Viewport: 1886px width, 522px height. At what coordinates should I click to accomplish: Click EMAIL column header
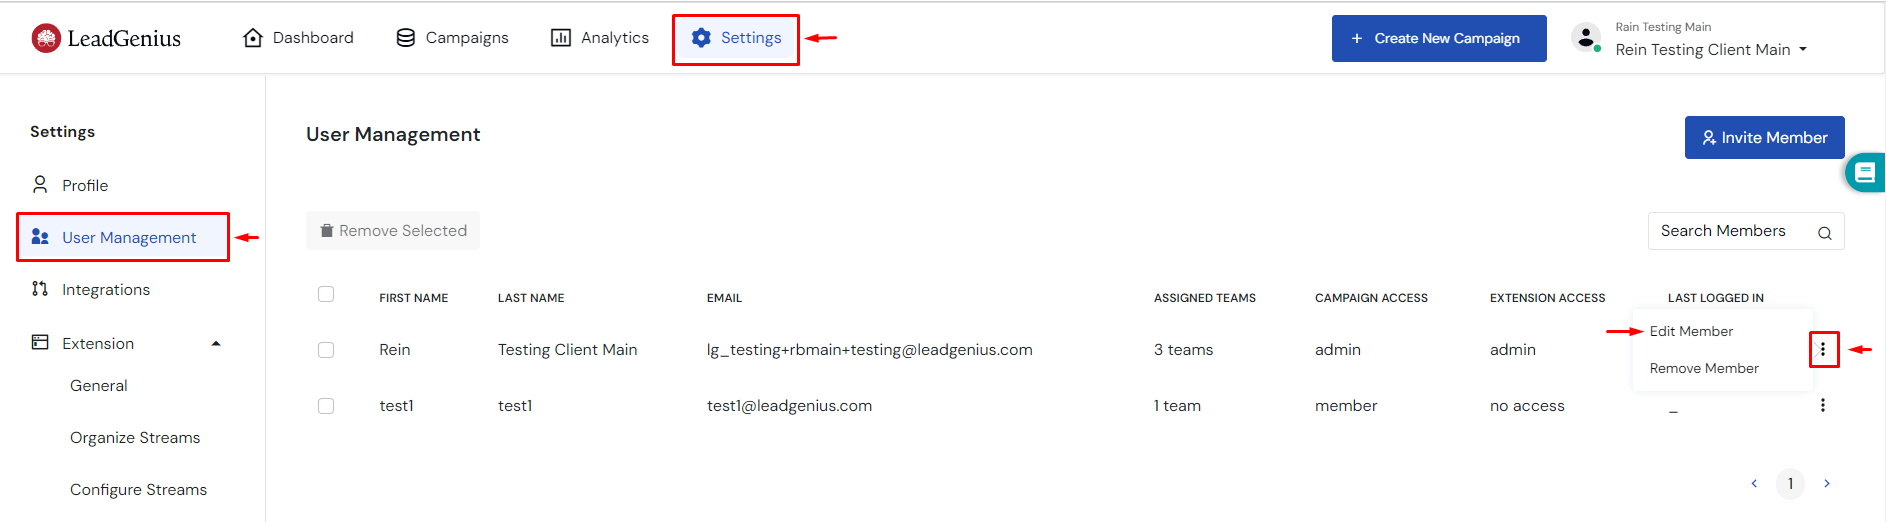pos(724,298)
